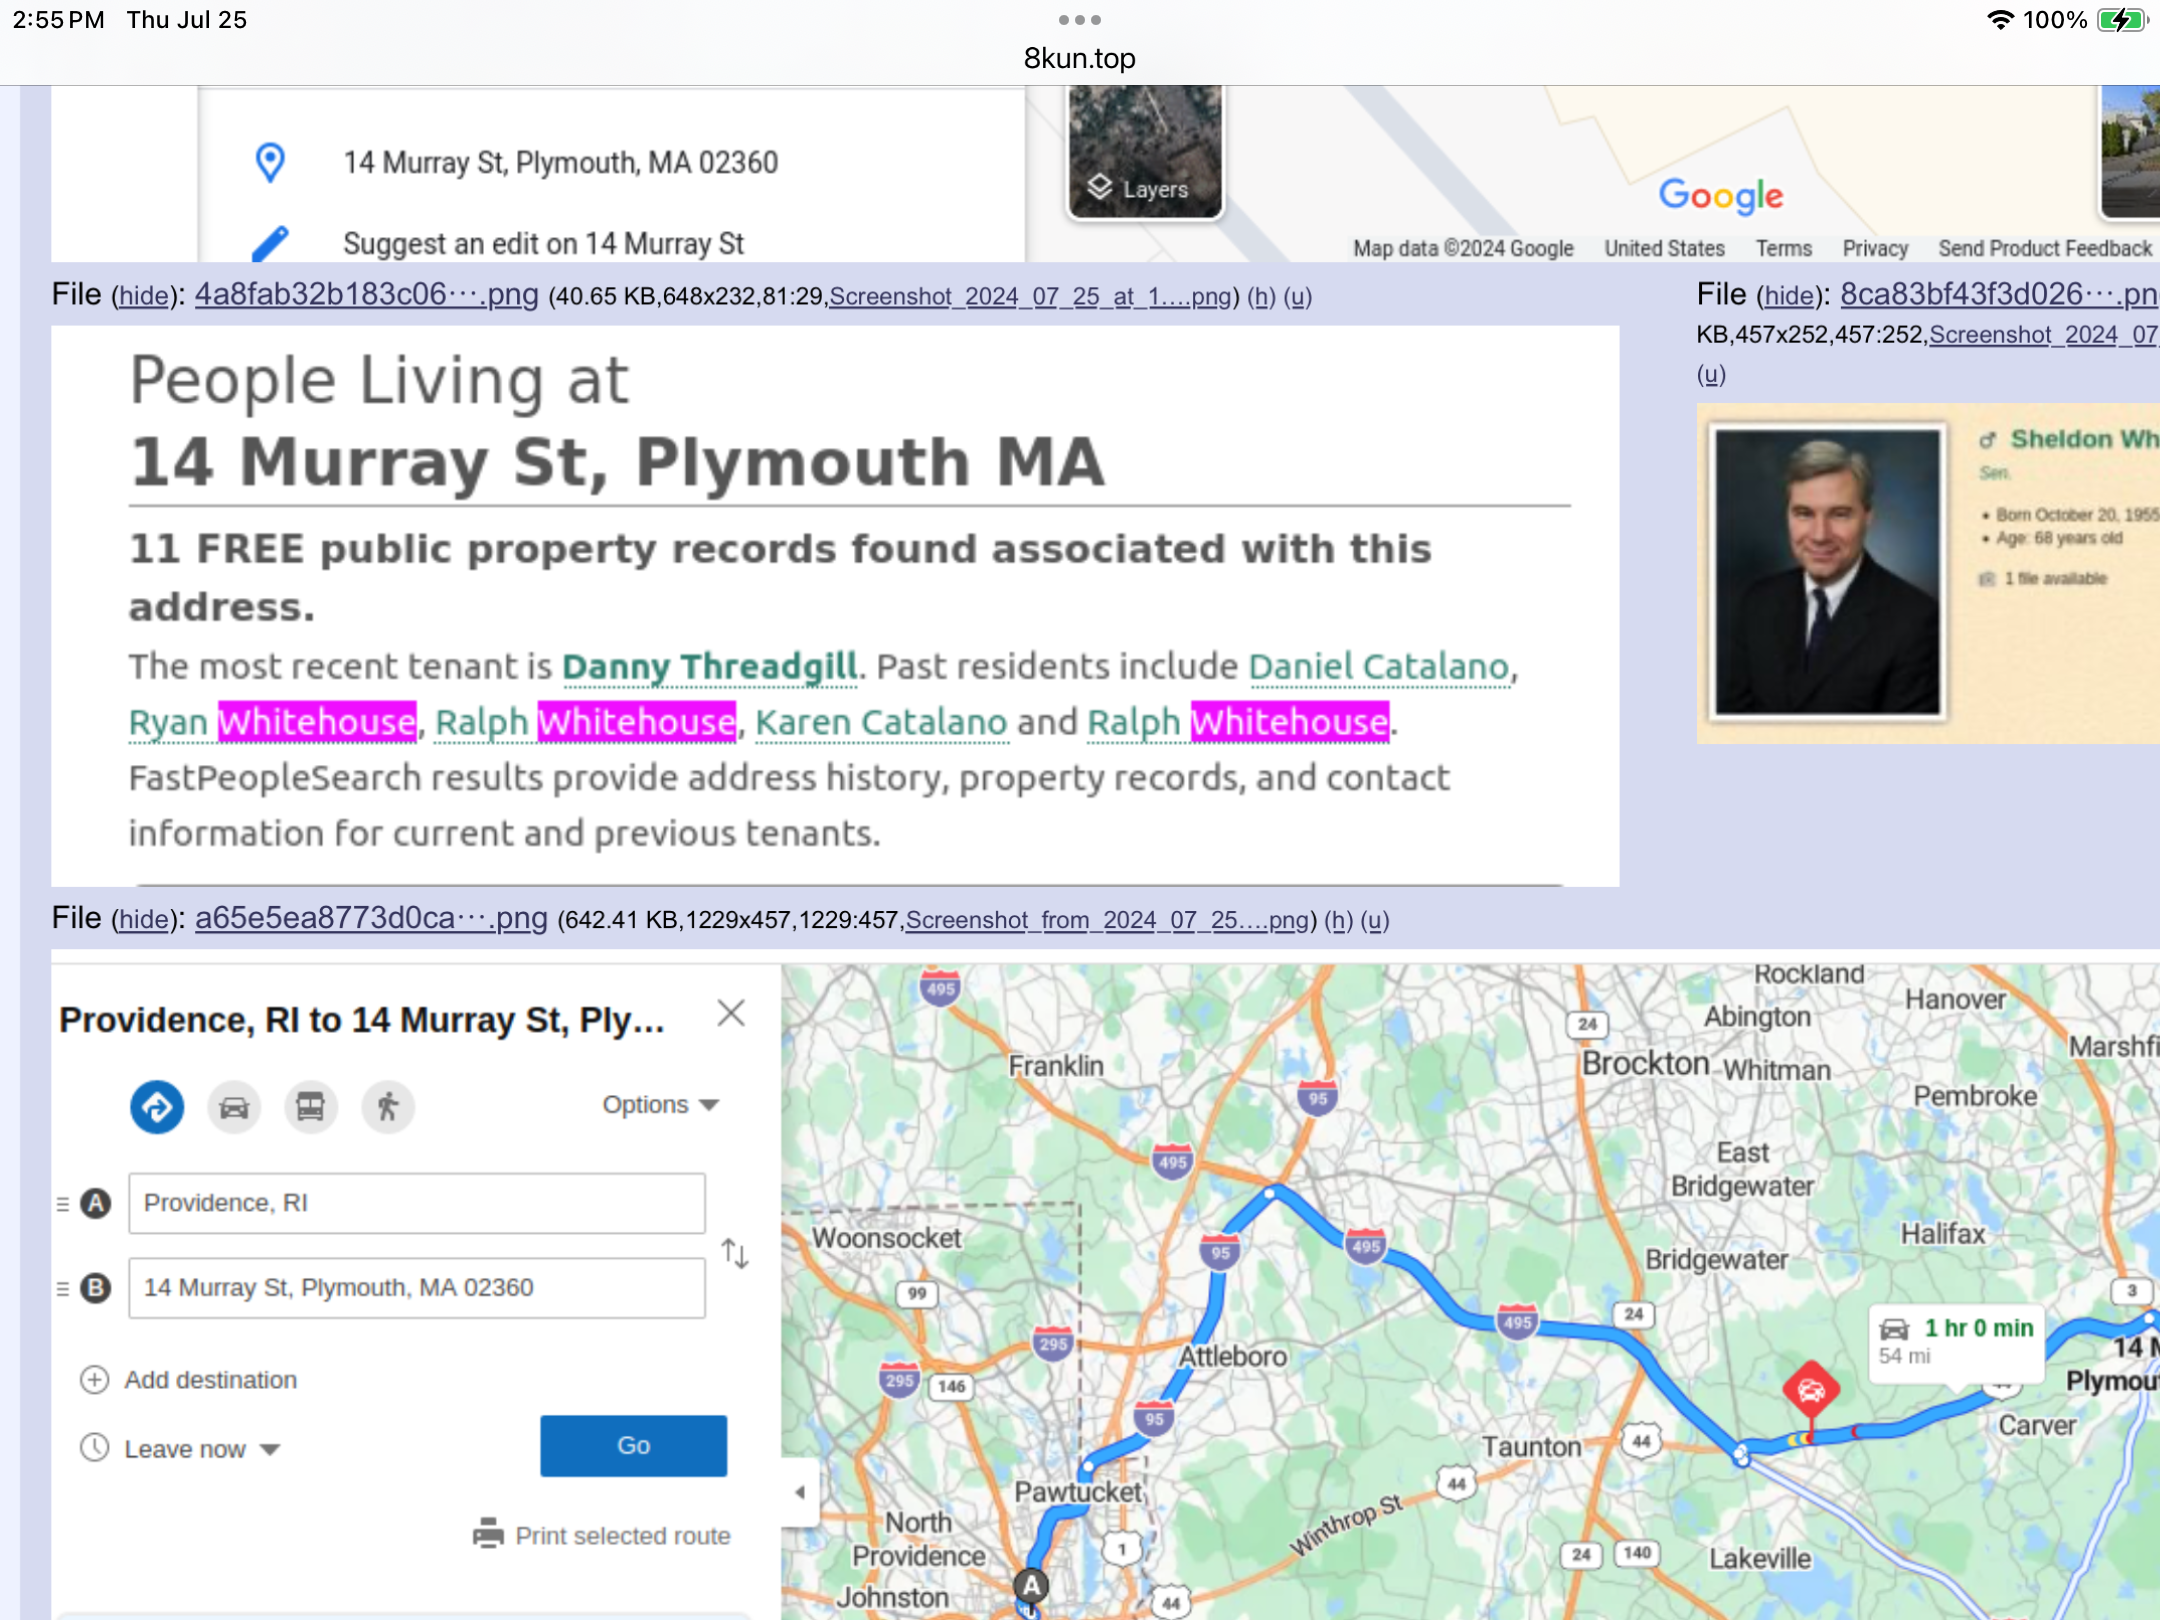Open the Layers map thumbnail
This screenshot has height=1620, width=2160.
(1145, 152)
